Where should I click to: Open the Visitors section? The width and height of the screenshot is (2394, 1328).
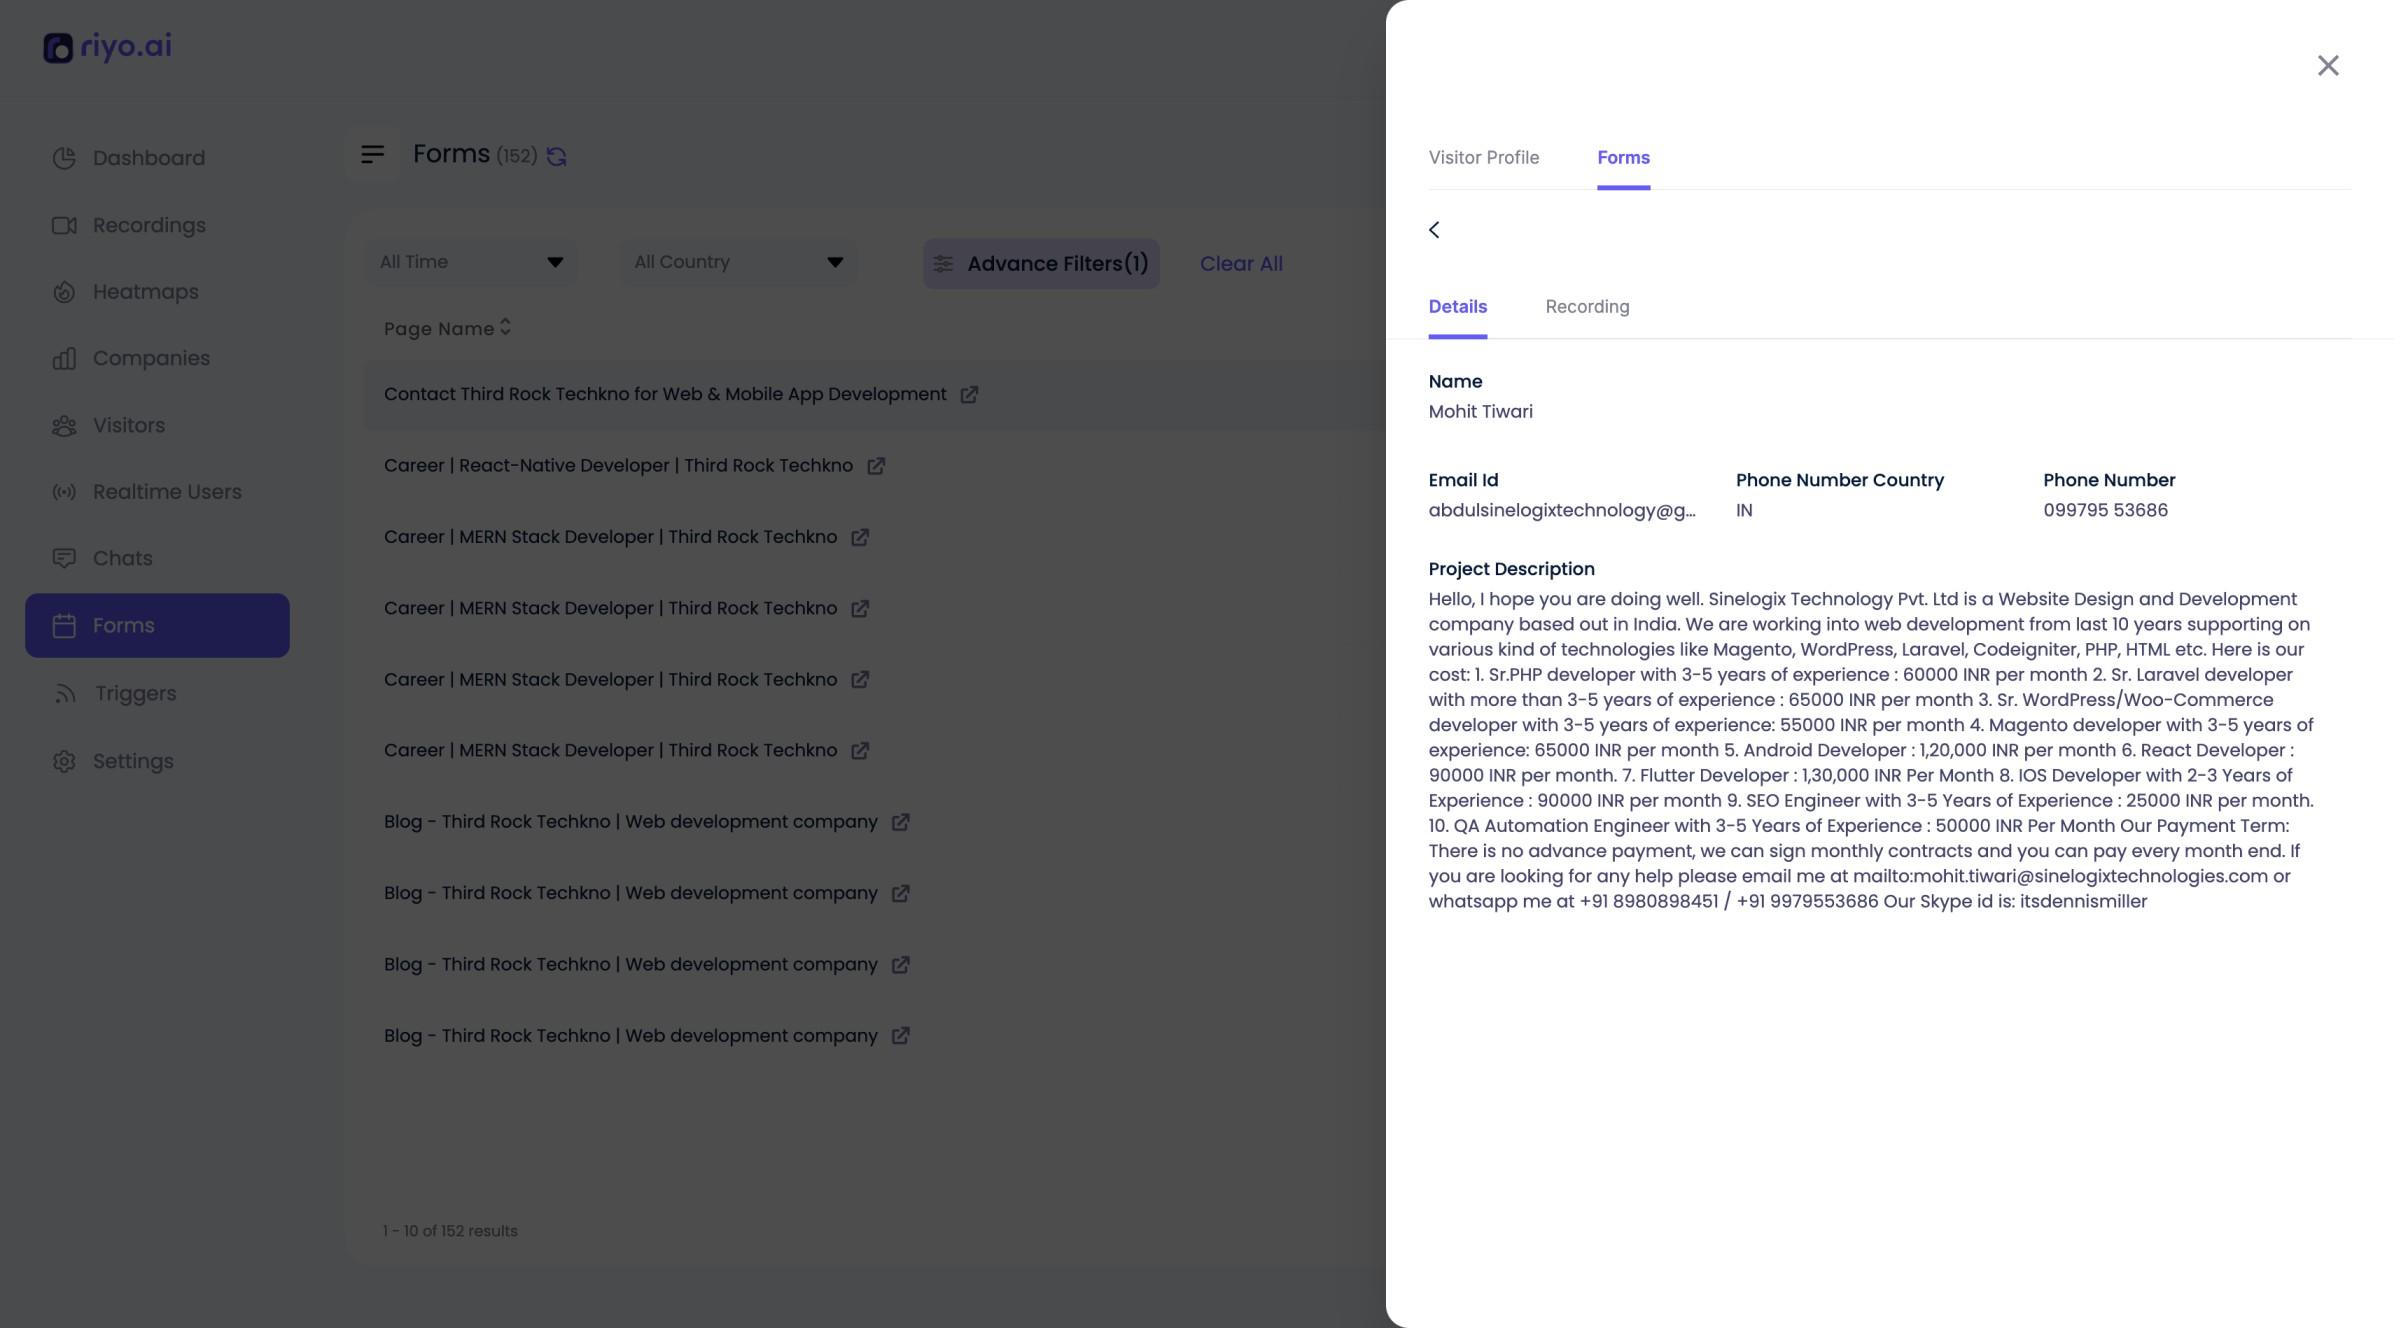(128, 425)
